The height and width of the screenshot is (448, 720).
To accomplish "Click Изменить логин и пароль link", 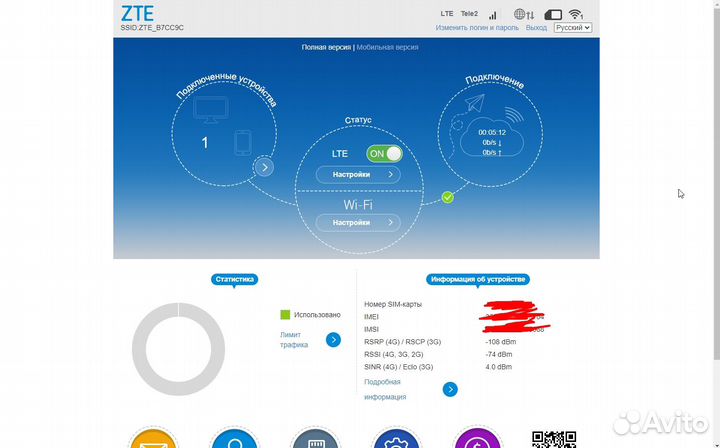I will 477,28.
